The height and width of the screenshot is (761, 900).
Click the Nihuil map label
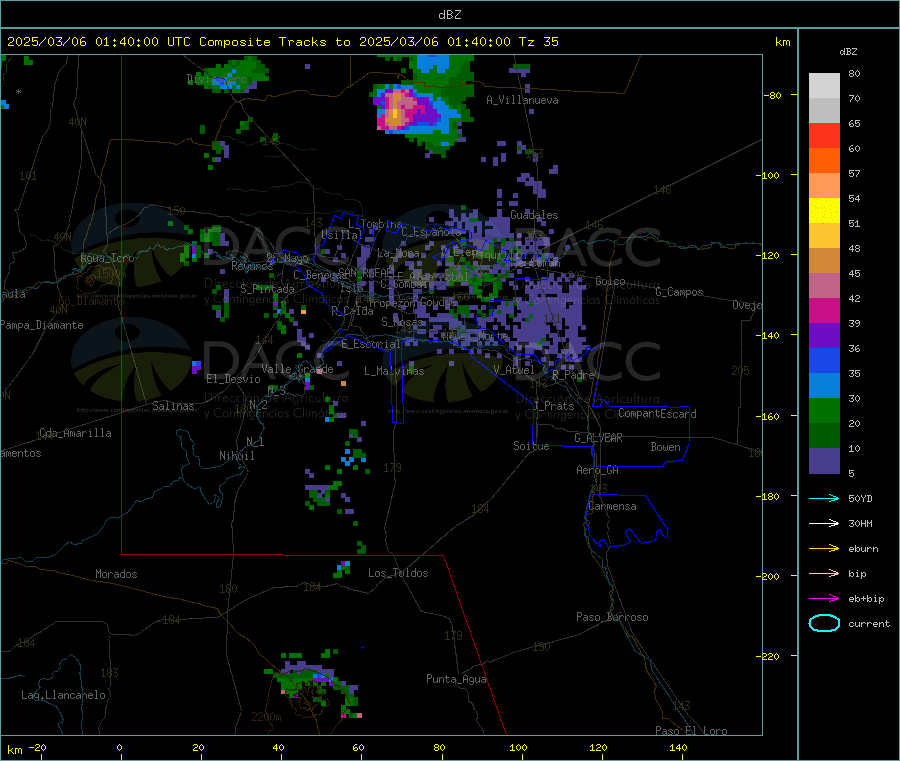point(236,456)
